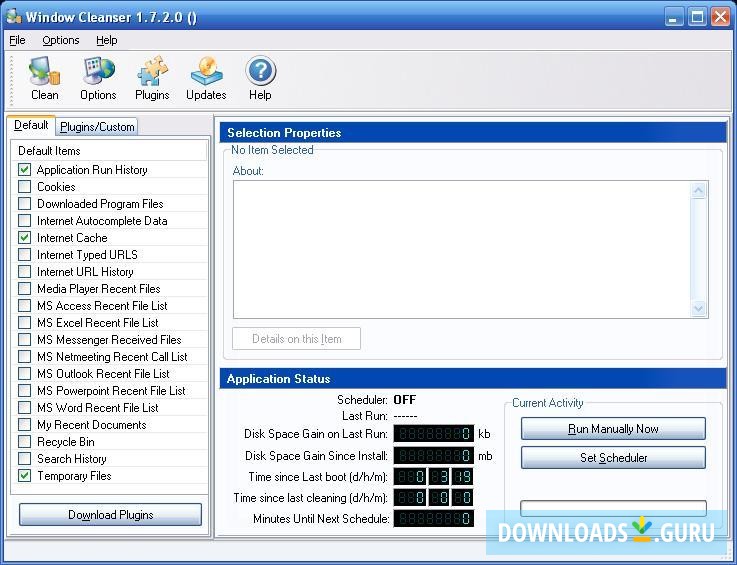
Task: Click the About box scroll-down arrow
Action: pyautogui.click(x=698, y=308)
